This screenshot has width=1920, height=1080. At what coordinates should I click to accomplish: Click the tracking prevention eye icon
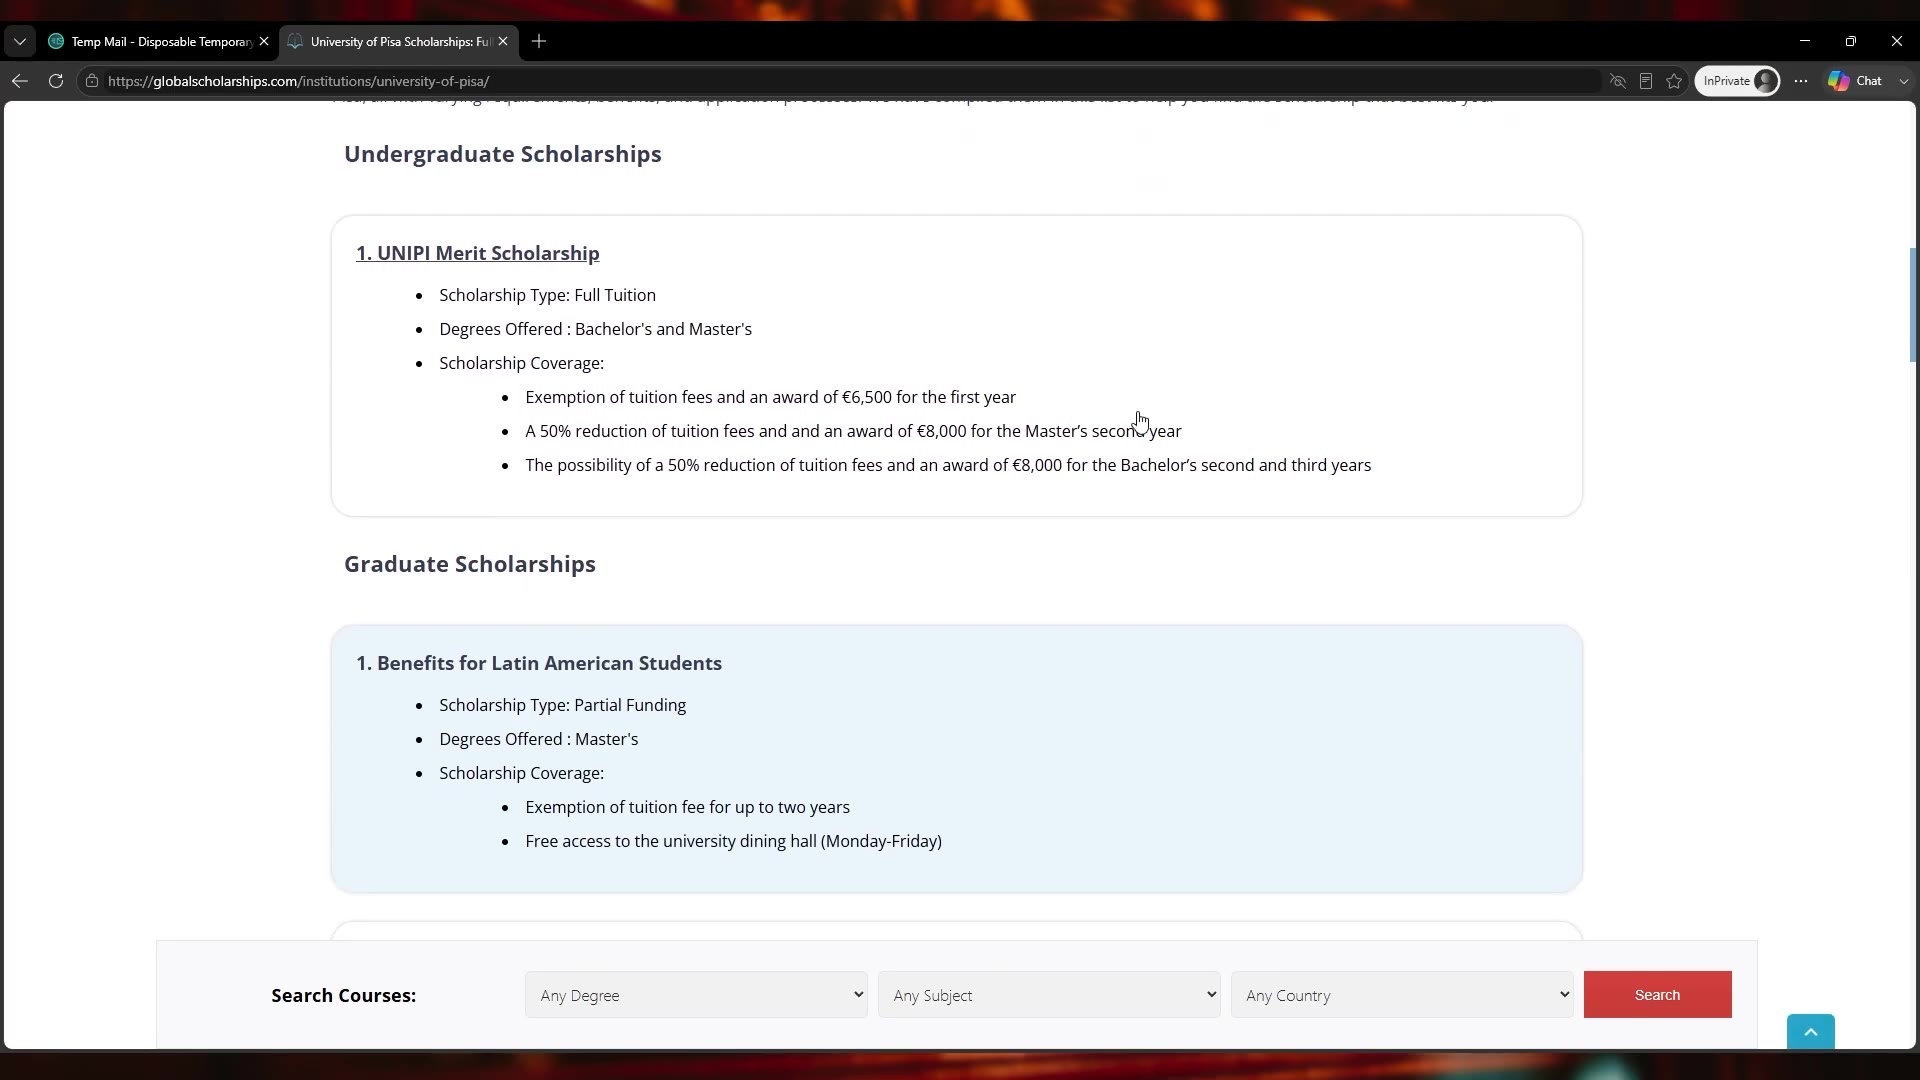[1618, 81]
